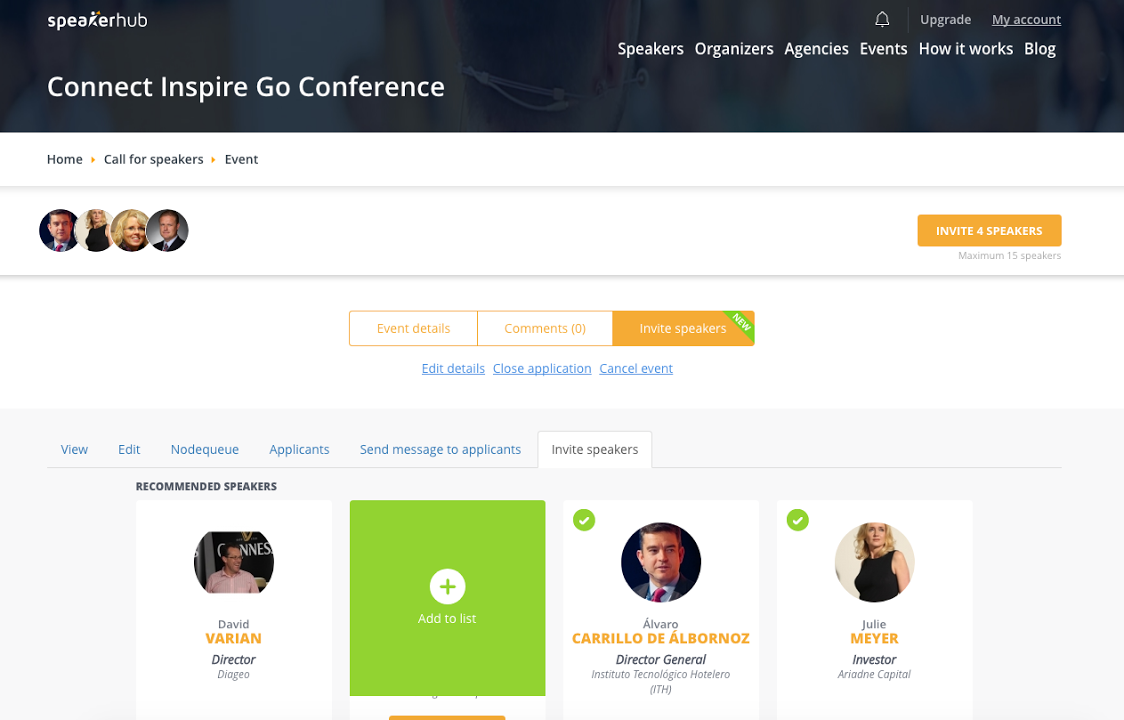Click the Close application link
This screenshot has height=720, width=1124.
[542, 369]
